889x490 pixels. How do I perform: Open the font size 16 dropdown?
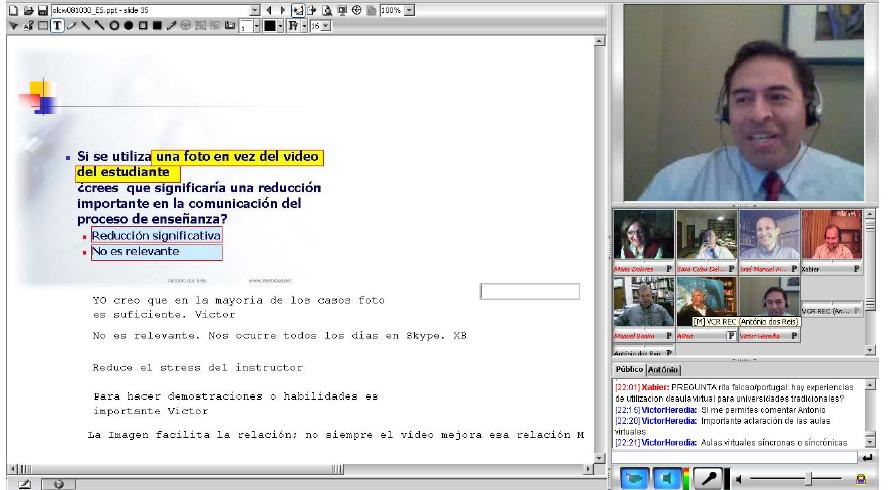click(x=325, y=26)
